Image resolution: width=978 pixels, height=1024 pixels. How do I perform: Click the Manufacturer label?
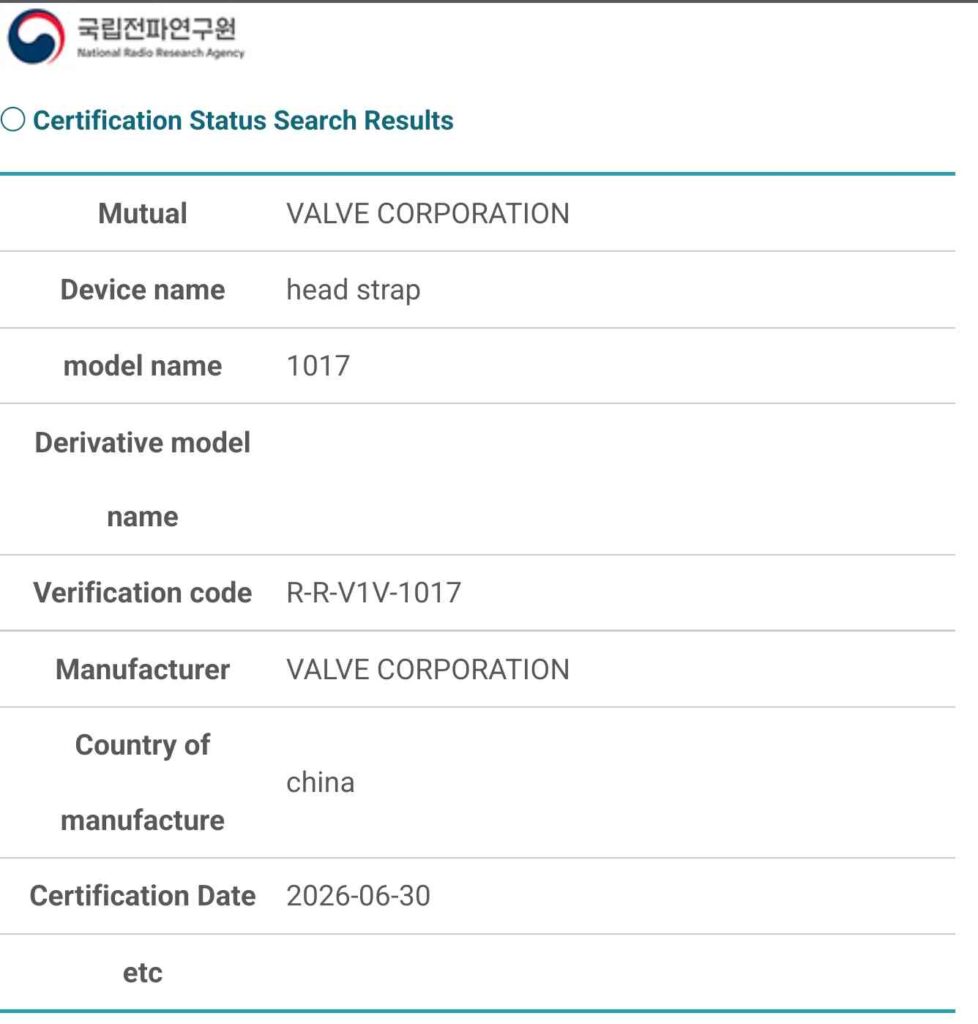point(142,669)
